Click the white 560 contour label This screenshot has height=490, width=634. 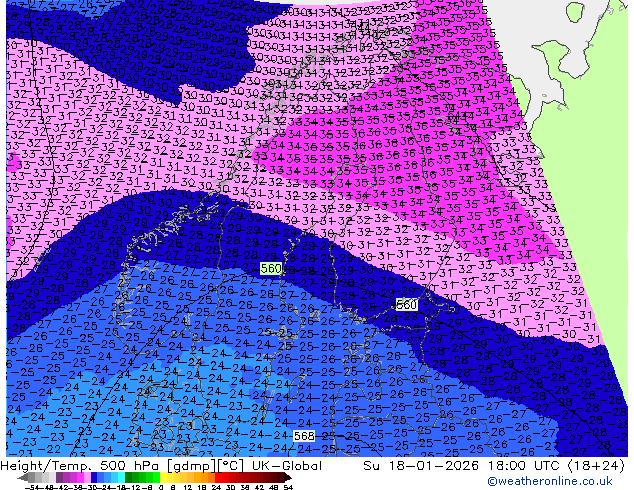[406, 304]
